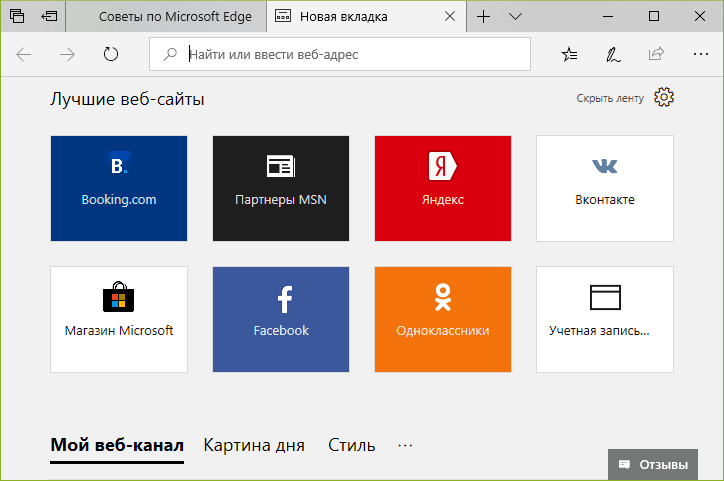The width and height of the screenshot is (724, 481).
Task: Open the Магазин Microsoft tile
Action: coord(119,319)
